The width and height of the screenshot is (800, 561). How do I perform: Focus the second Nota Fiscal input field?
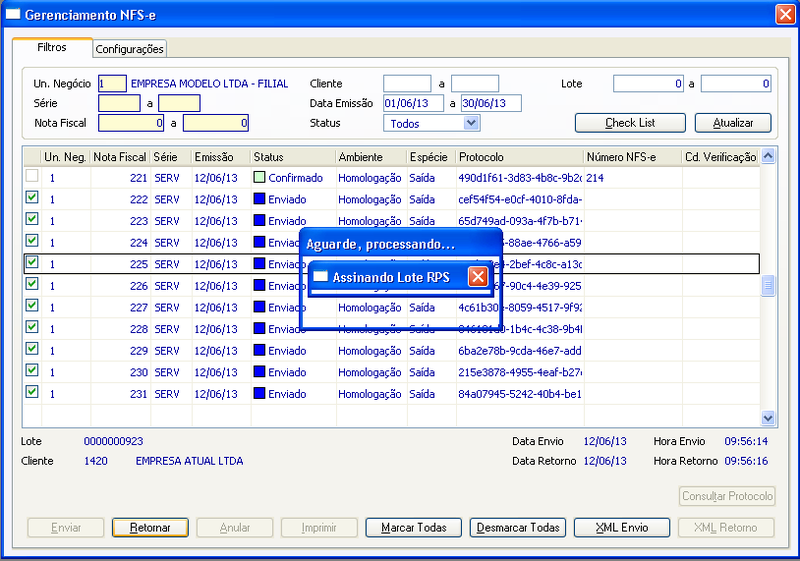[x=216, y=123]
